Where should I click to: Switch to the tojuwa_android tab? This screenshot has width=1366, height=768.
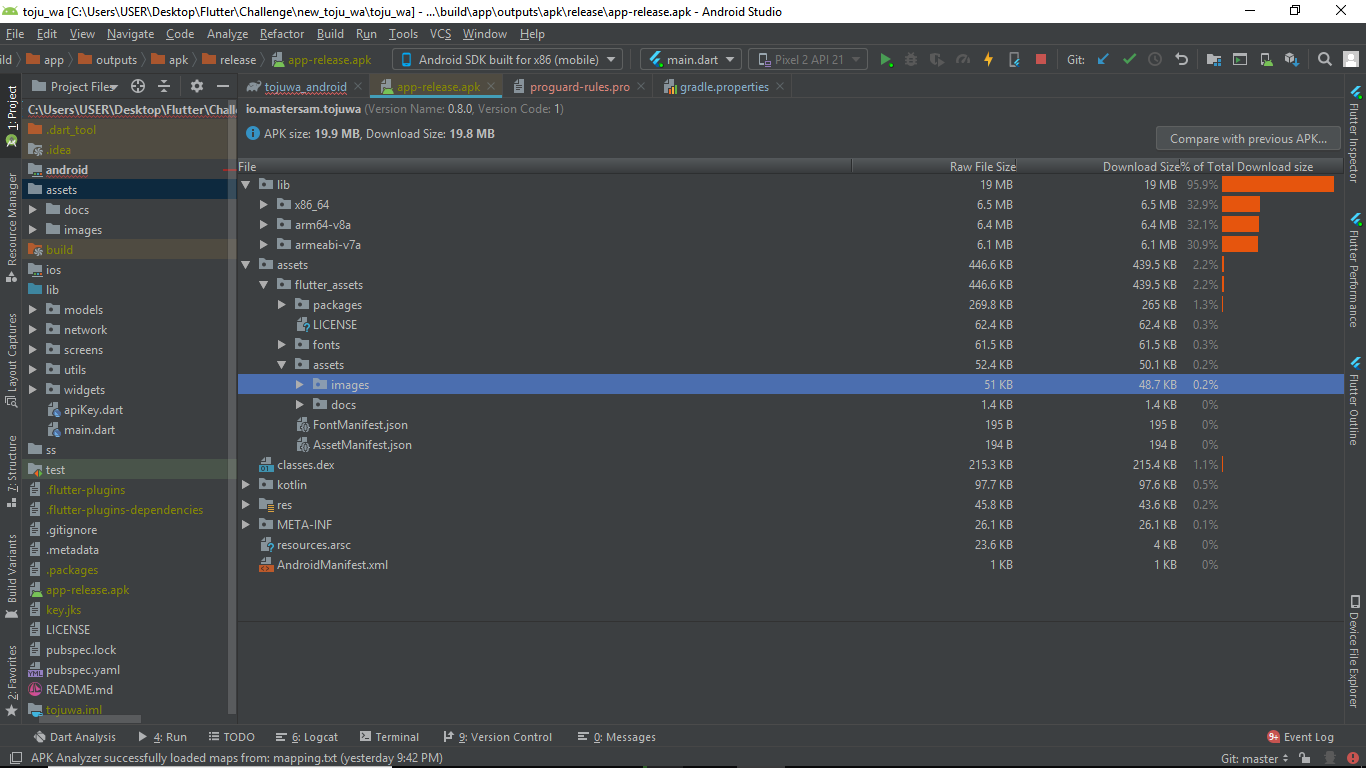coord(305,87)
